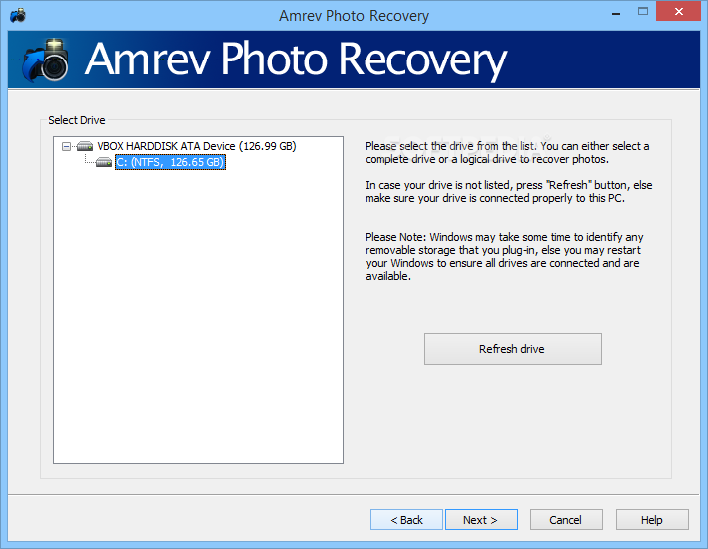Open the Help button
This screenshot has width=708, height=549.
[652, 520]
